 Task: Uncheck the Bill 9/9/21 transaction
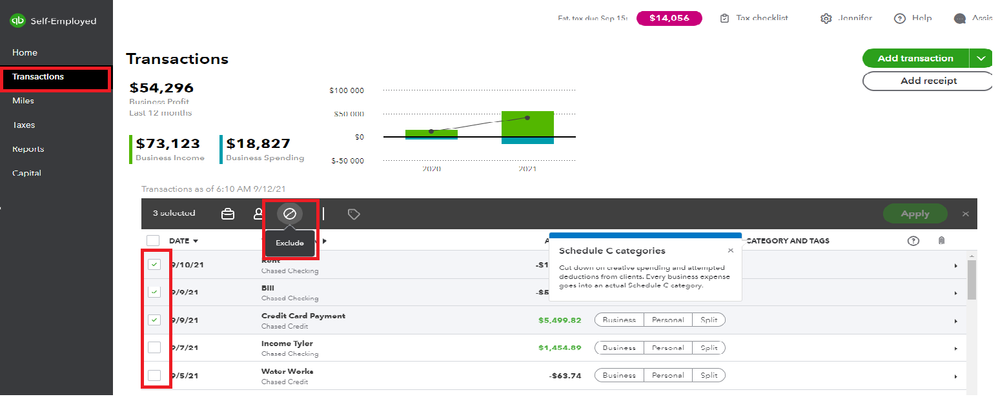(x=154, y=292)
